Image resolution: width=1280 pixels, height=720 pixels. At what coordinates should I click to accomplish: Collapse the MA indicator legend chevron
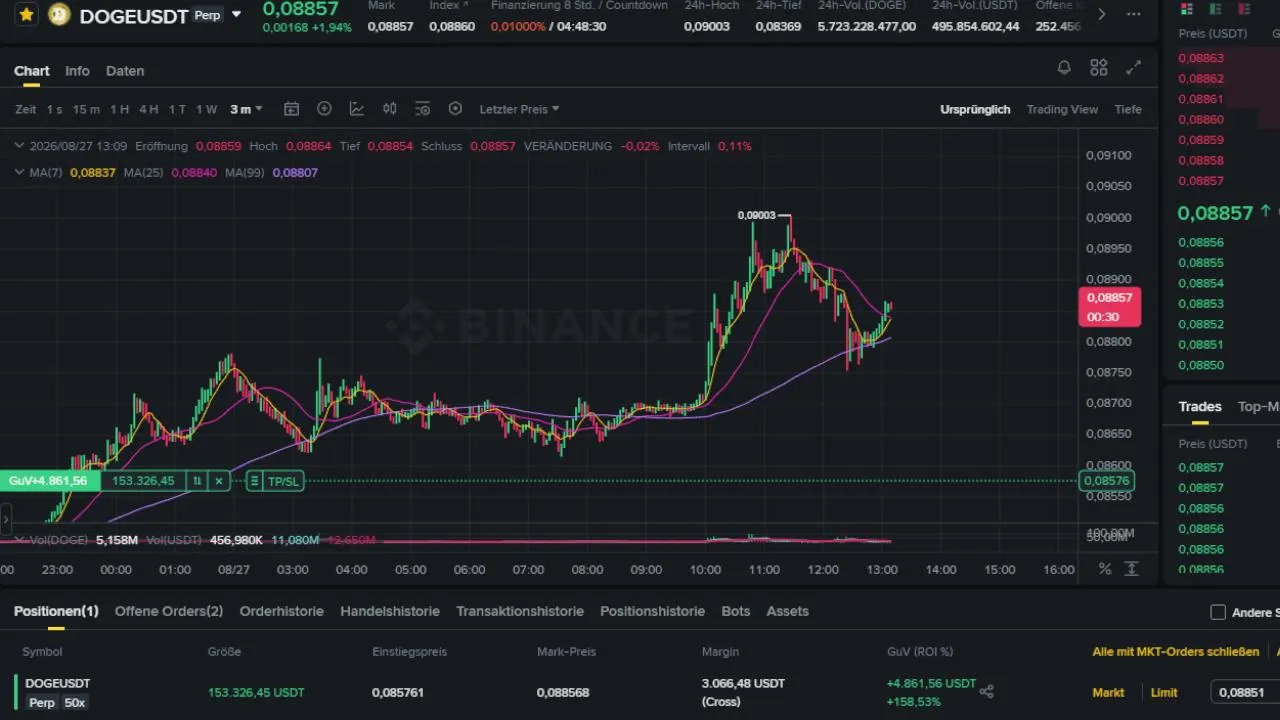20,172
